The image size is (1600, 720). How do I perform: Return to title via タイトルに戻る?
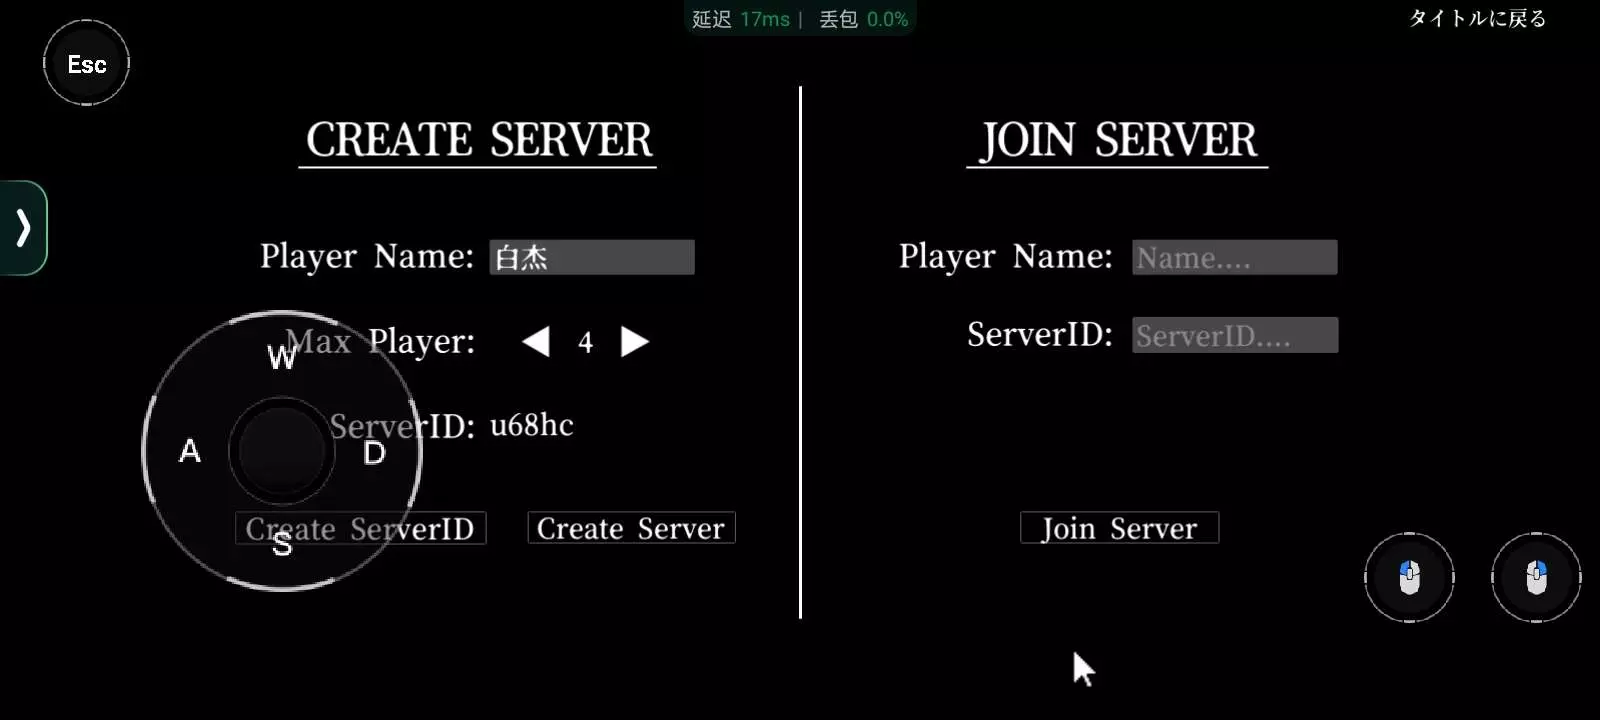point(1477,19)
